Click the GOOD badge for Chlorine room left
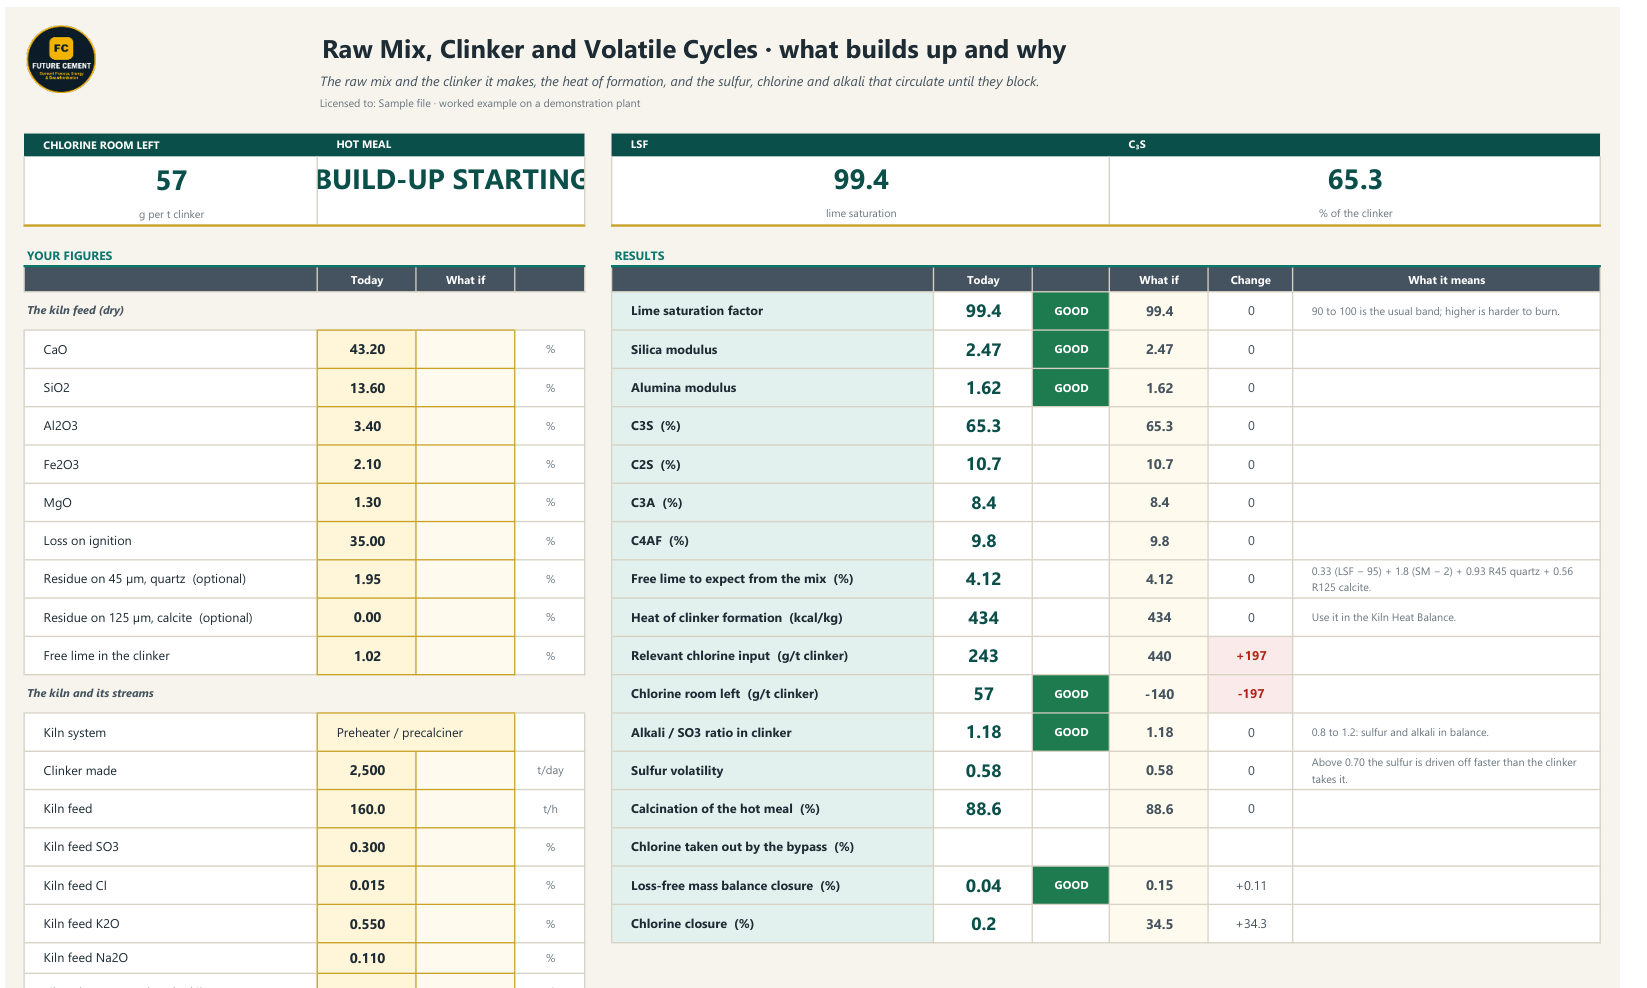 click(x=1070, y=694)
